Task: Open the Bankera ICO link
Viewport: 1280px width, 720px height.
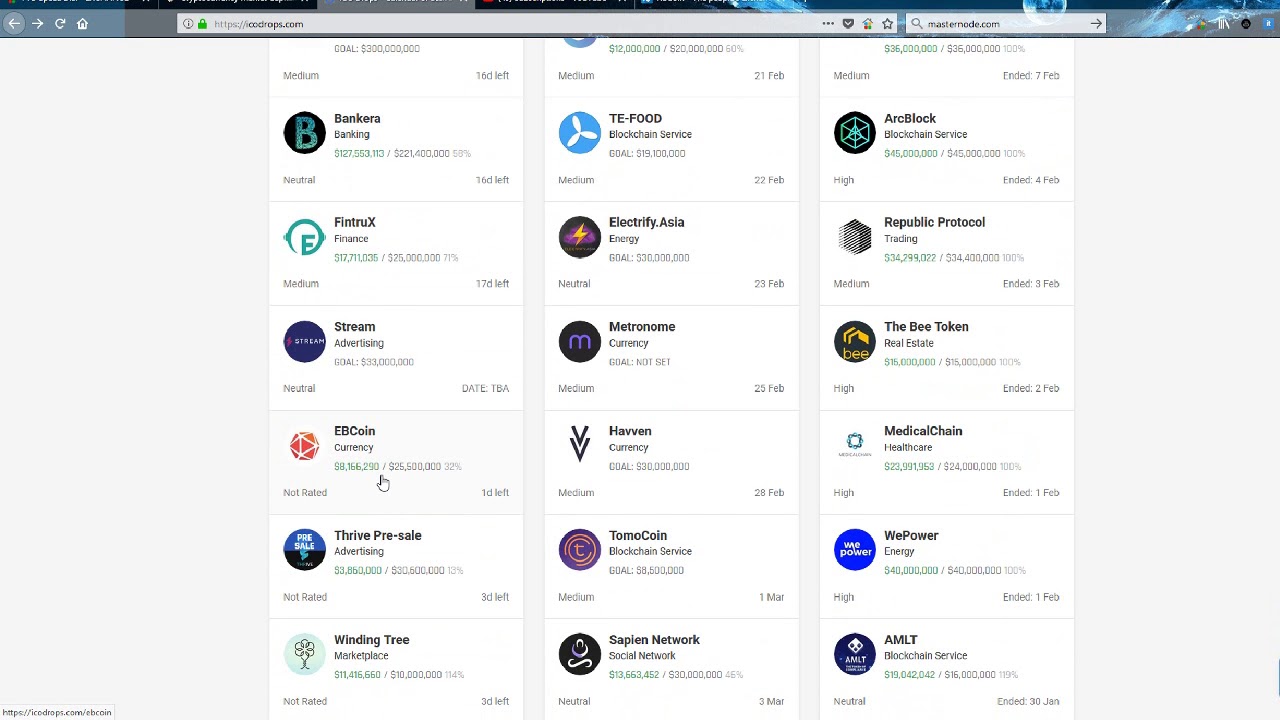Action: 357,118
